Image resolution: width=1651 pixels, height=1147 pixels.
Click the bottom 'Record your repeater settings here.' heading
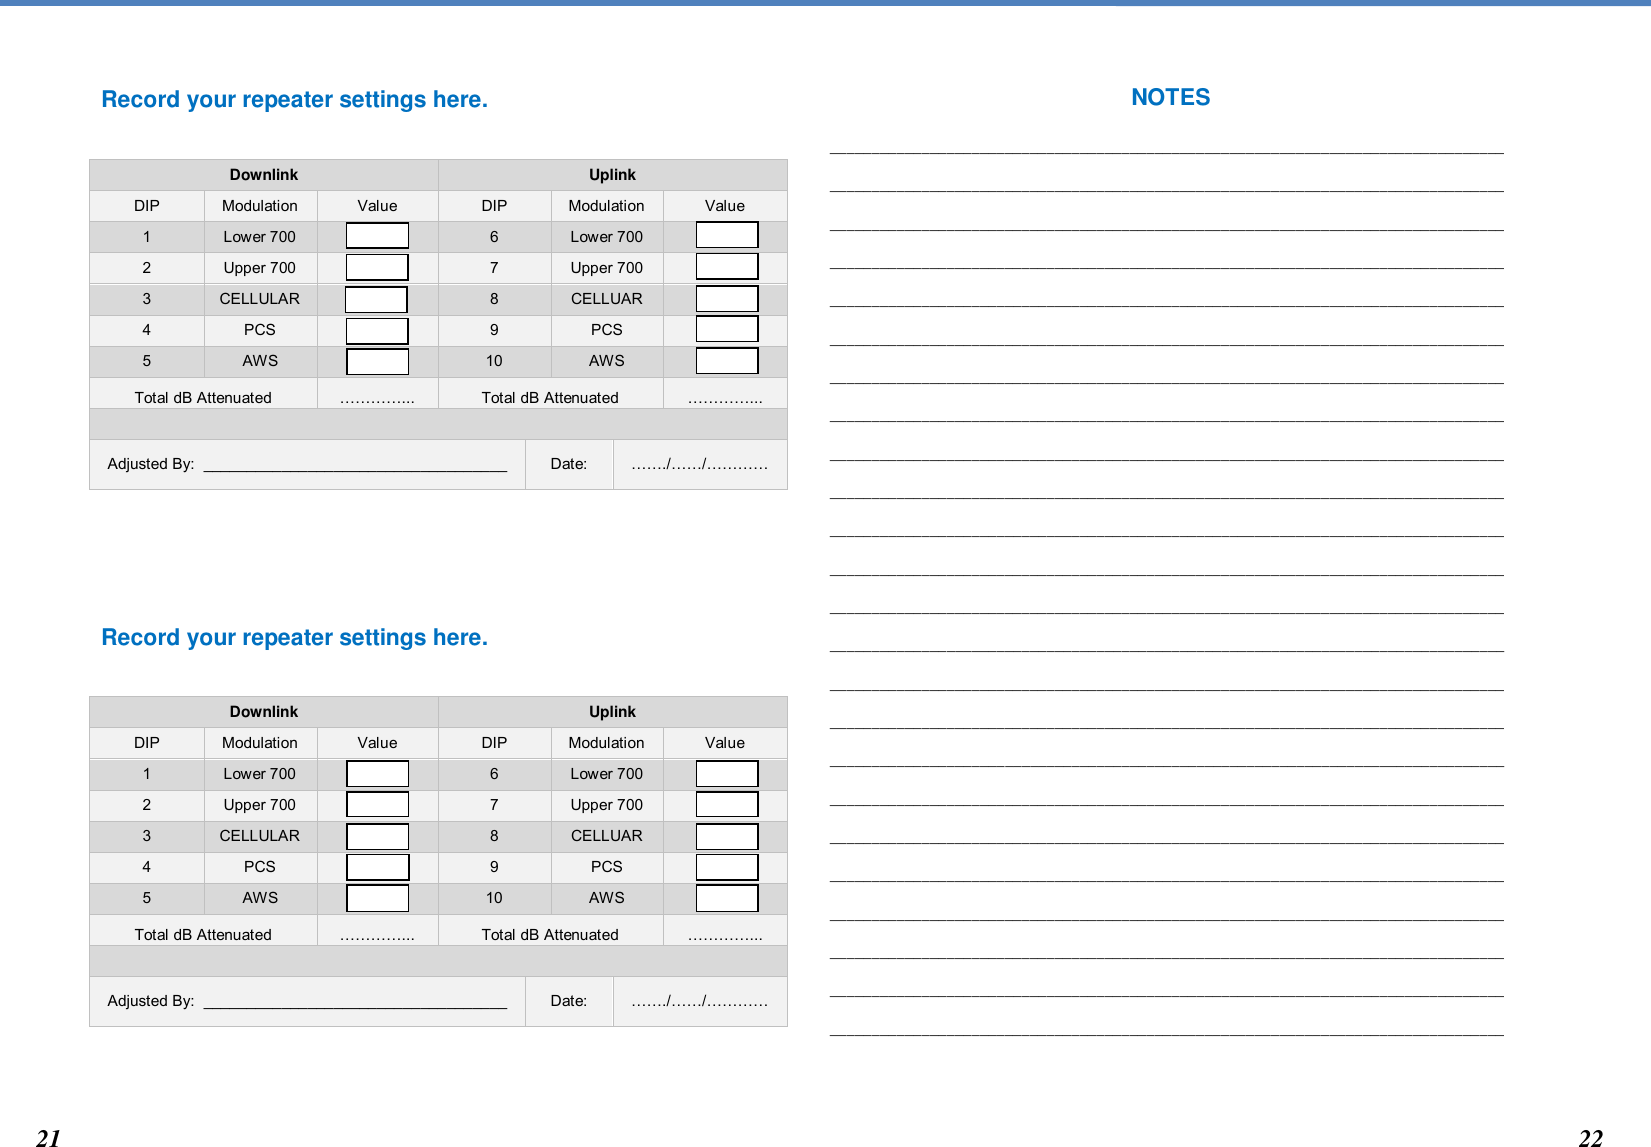tap(295, 638)
